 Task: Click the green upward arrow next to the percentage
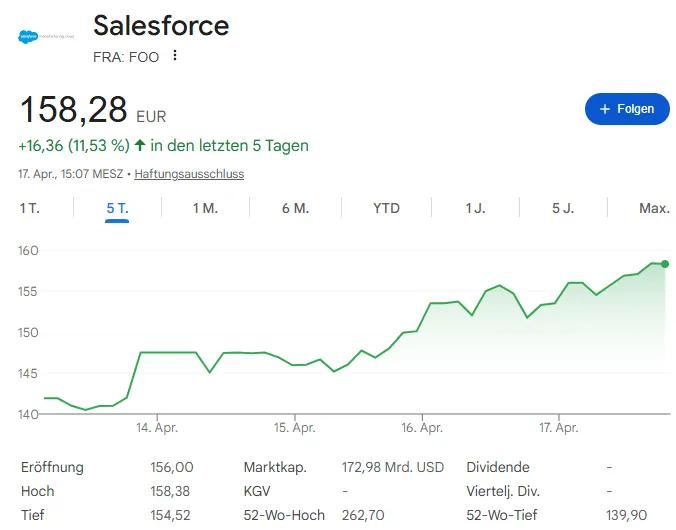(140, 145)
